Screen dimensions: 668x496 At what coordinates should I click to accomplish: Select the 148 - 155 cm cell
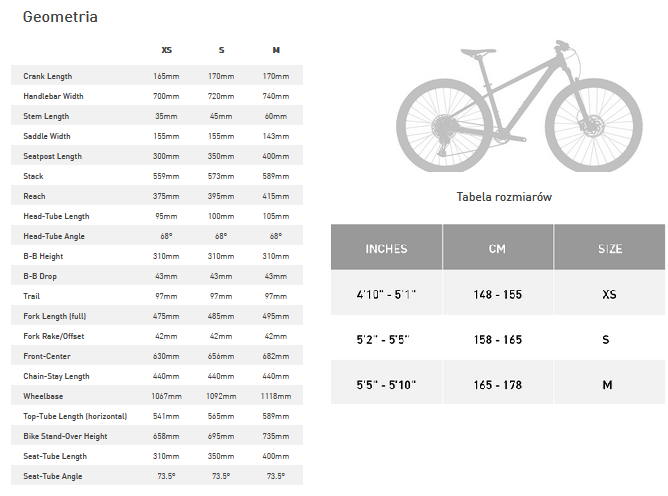[498, 294]
